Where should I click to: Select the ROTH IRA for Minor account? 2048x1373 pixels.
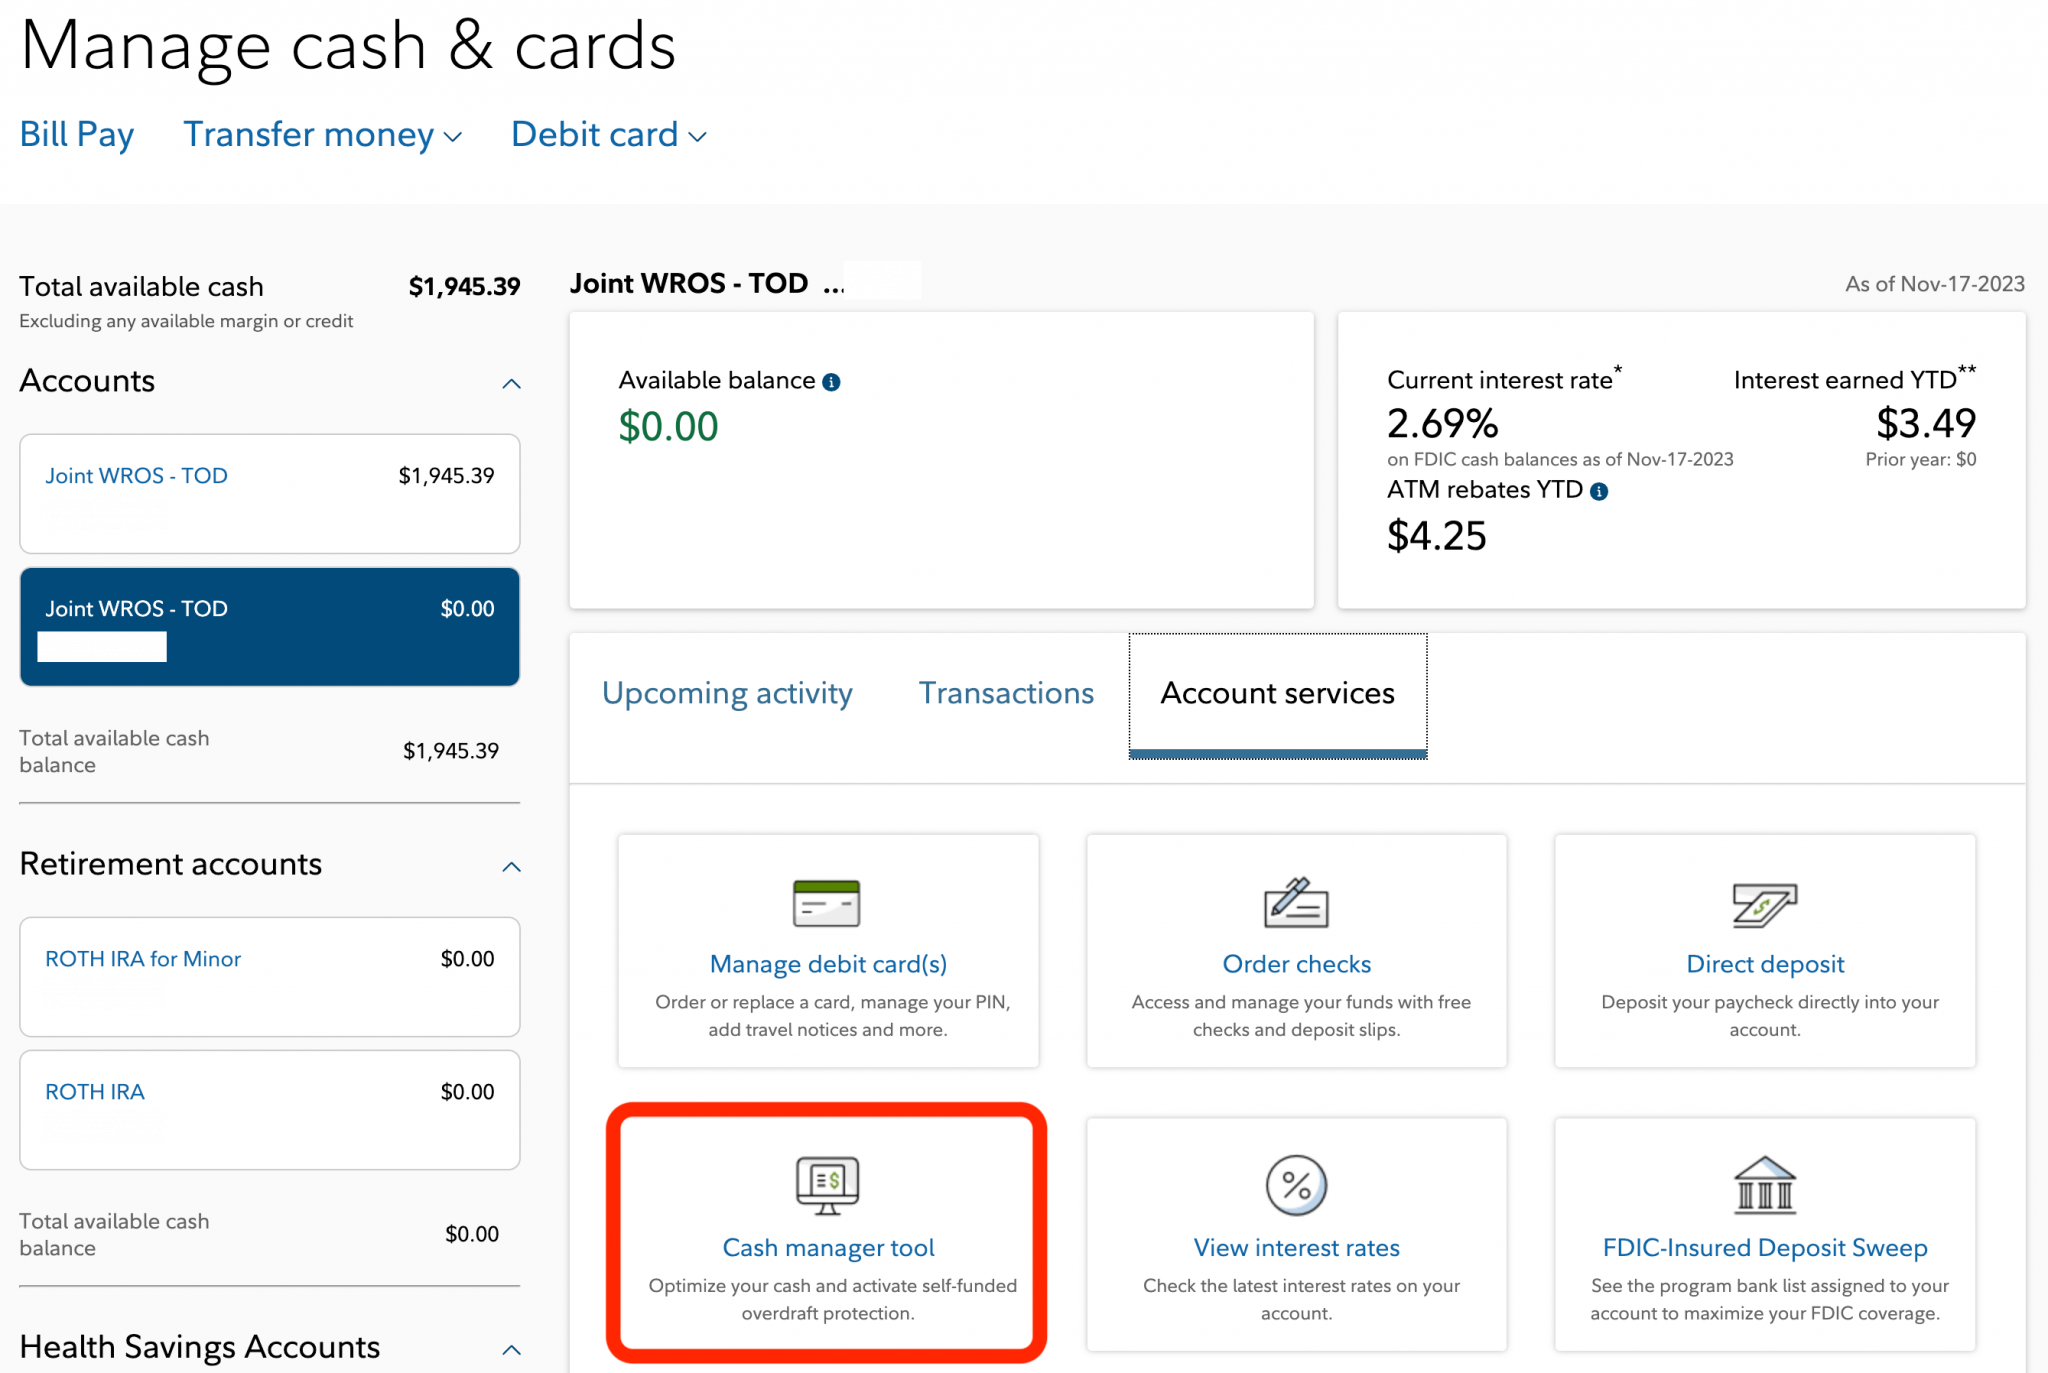click(x=143, y=959)
